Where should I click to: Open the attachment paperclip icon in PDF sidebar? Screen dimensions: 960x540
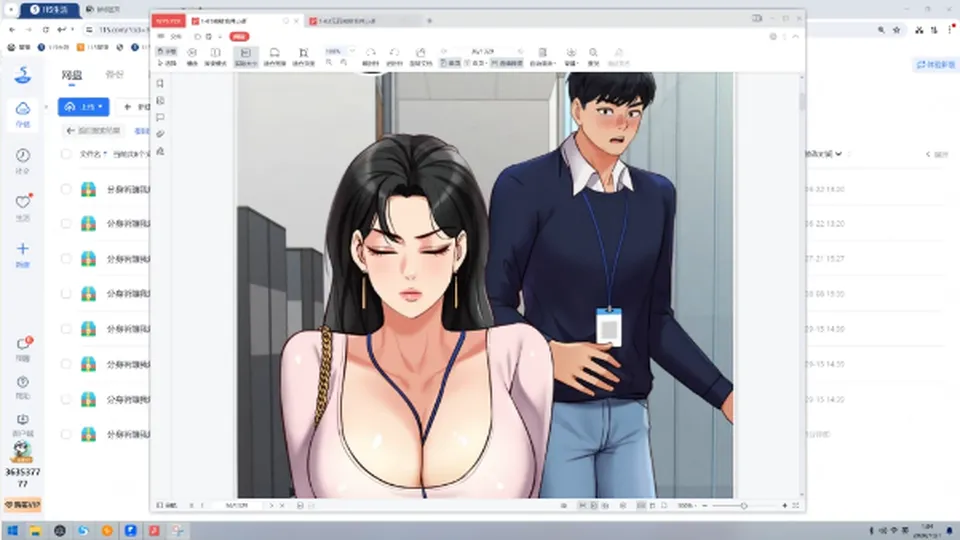[160, 134]
